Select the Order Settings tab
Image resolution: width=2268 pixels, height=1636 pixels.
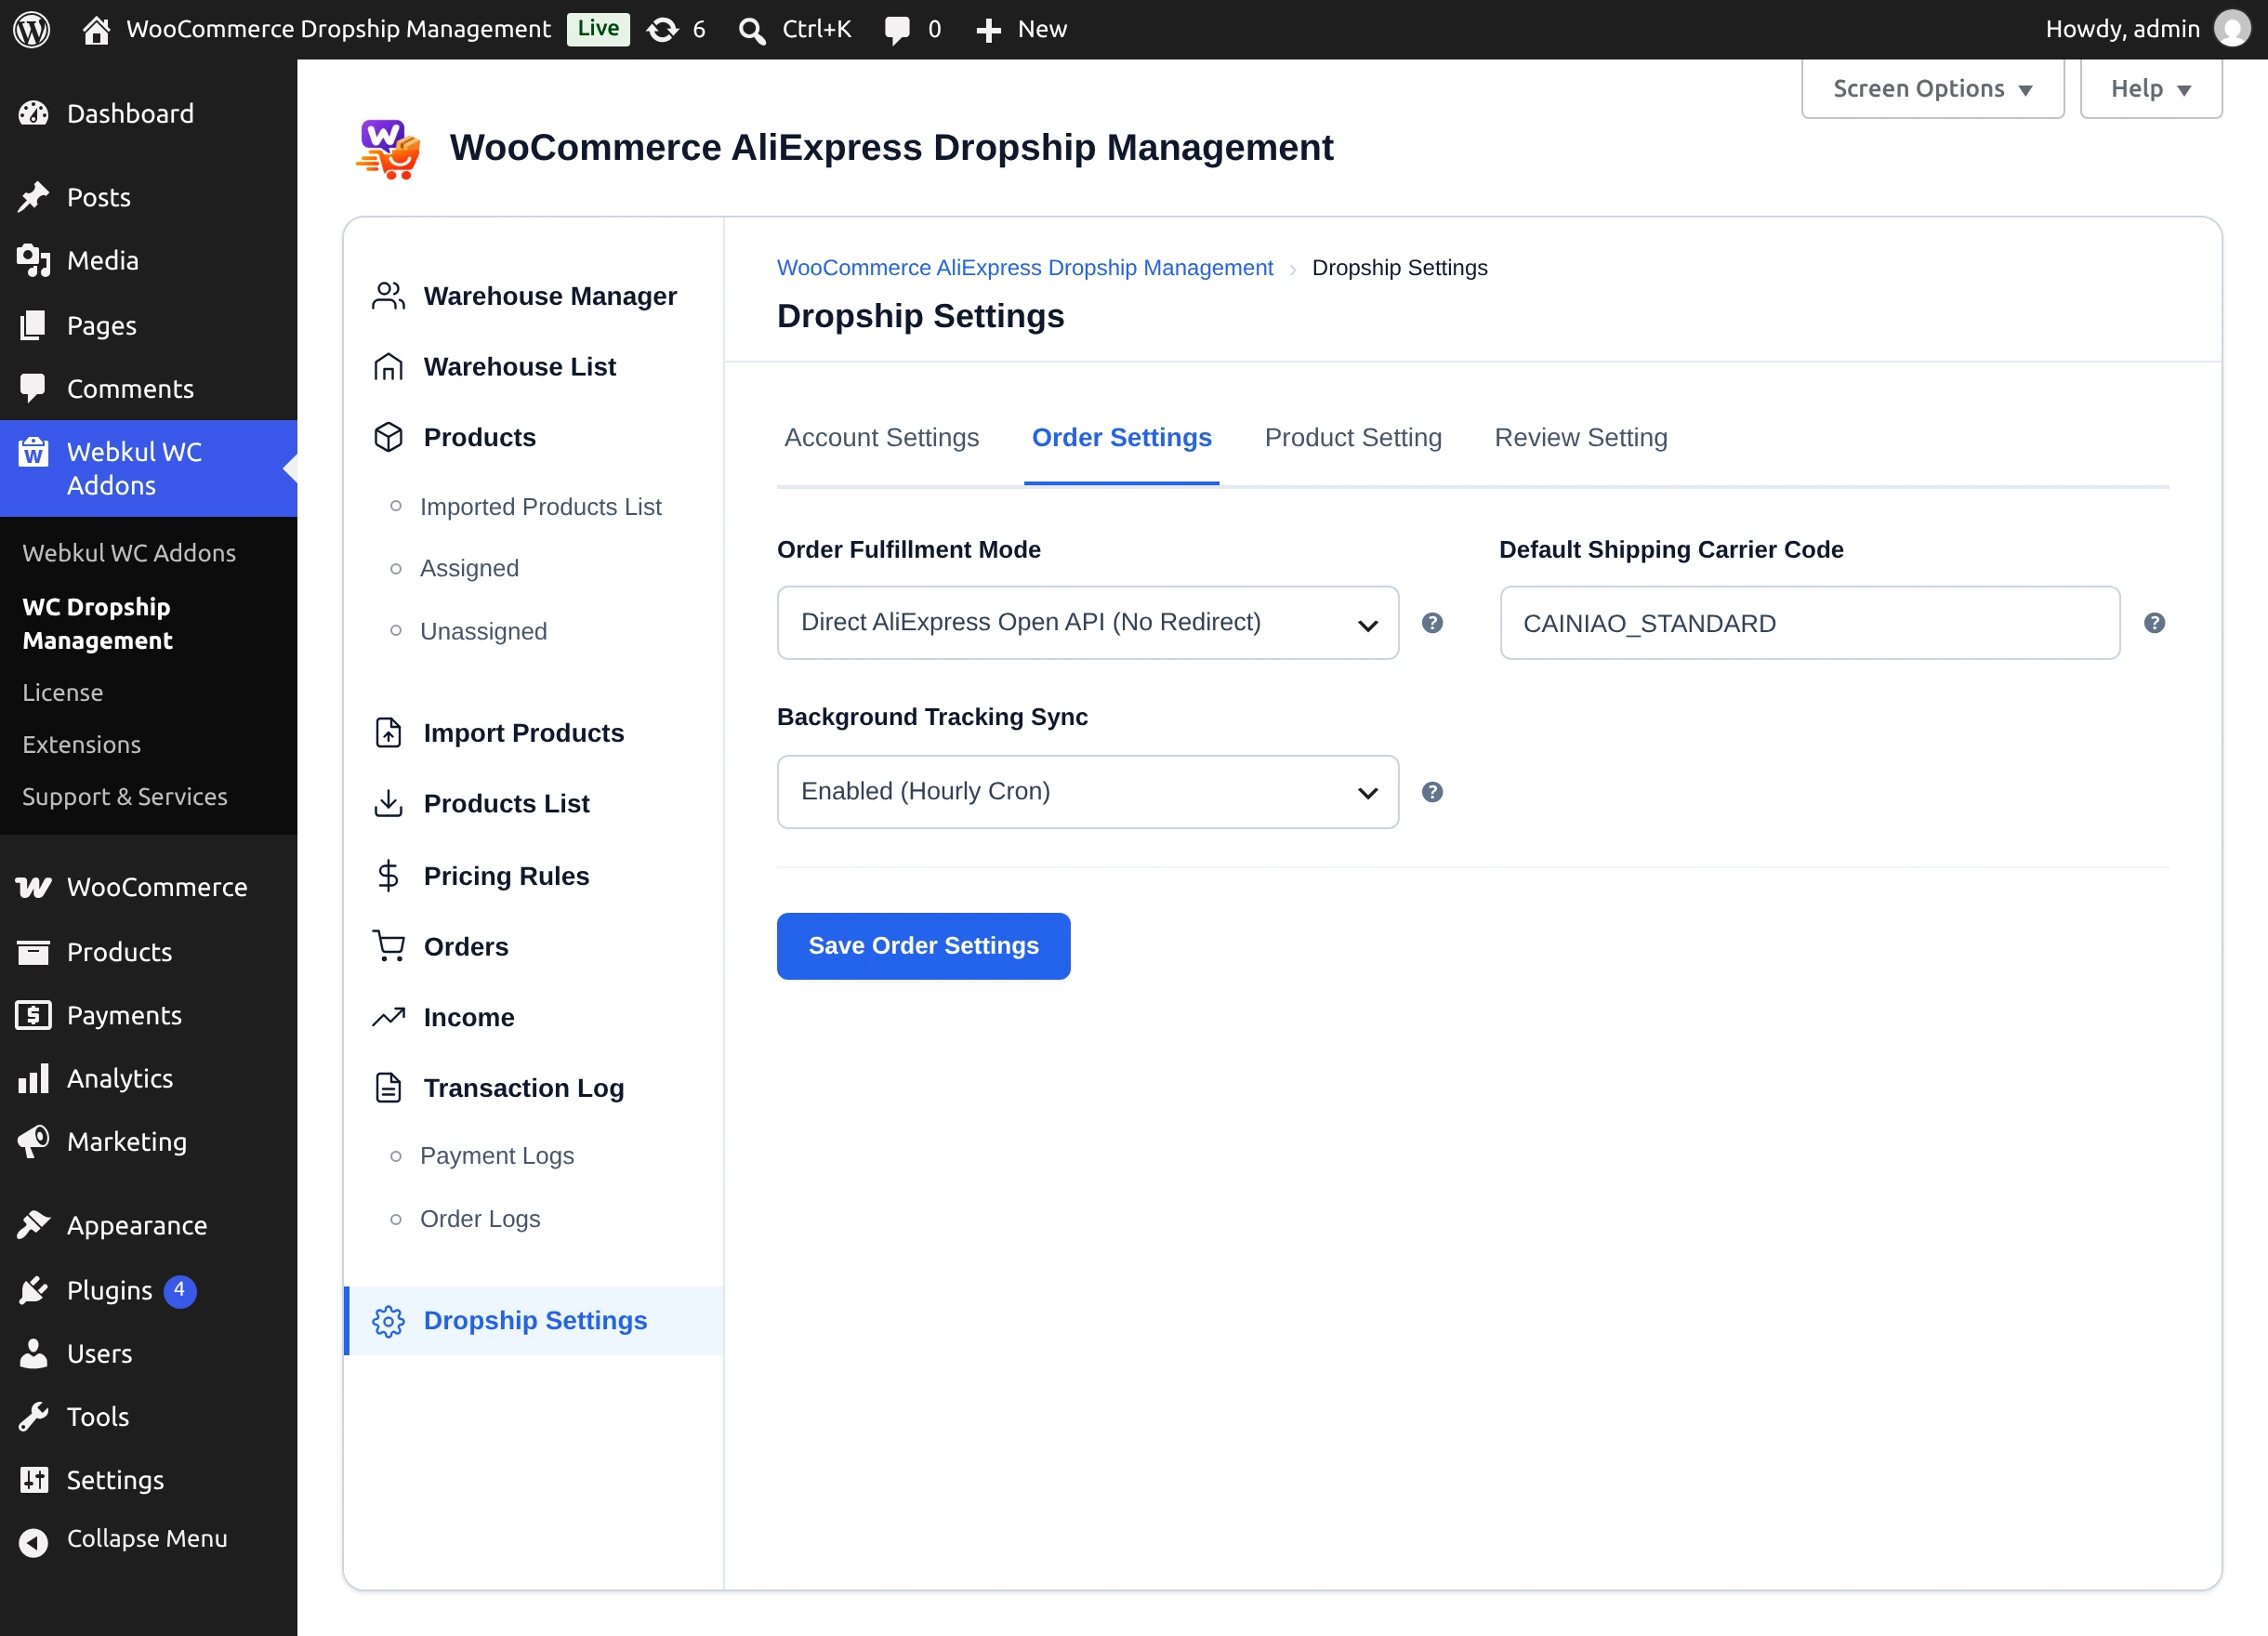tap(1121, 437)
